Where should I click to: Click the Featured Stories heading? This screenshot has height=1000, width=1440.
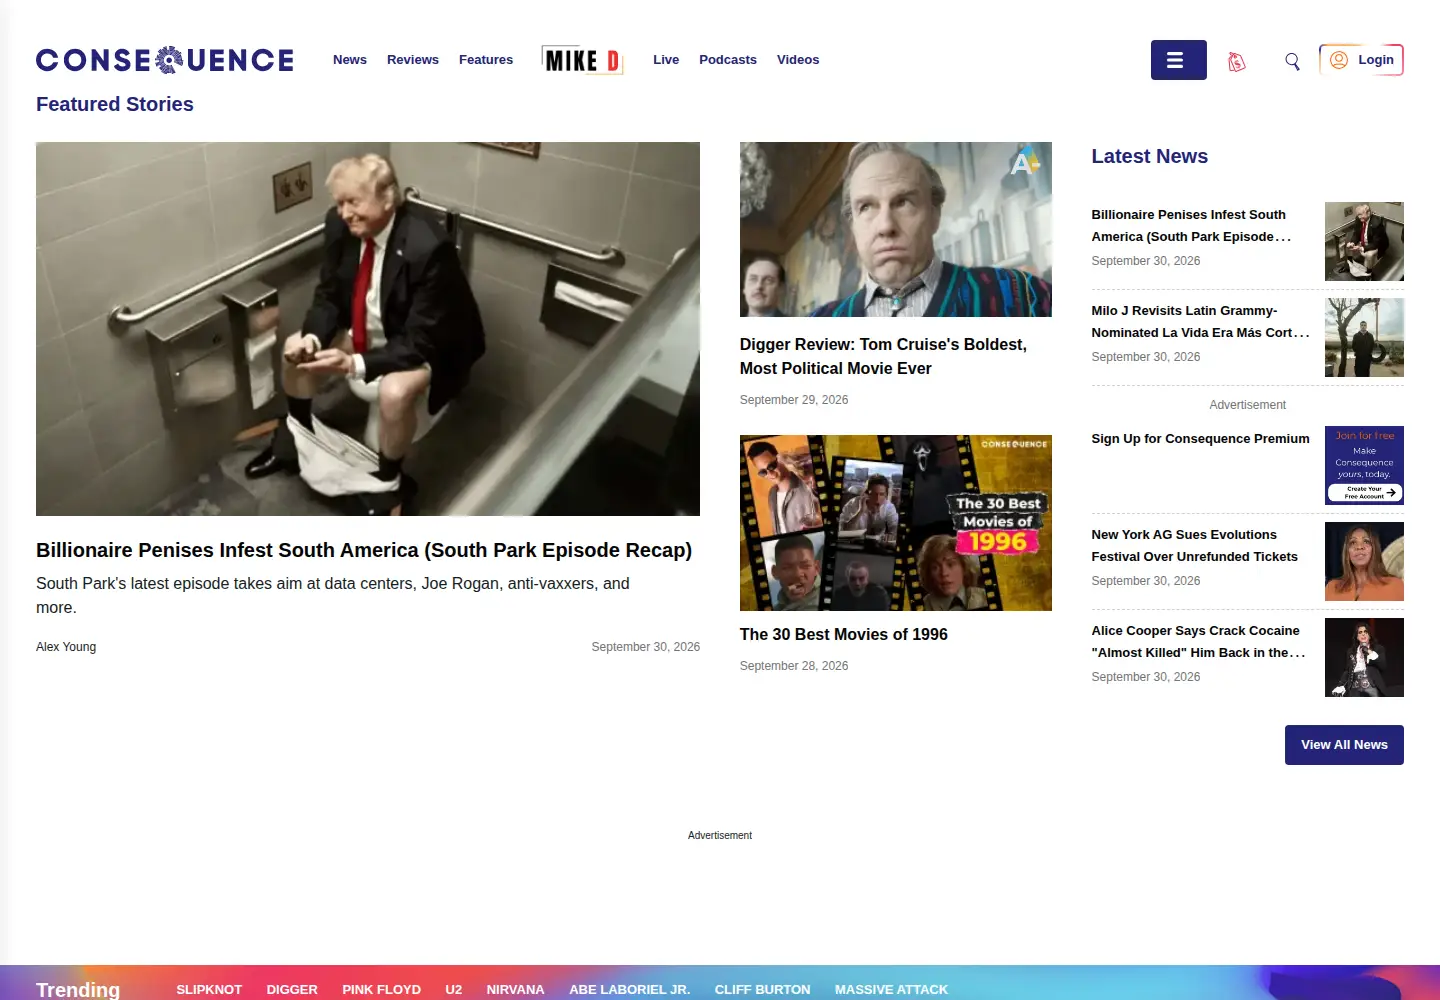point(115,104)
